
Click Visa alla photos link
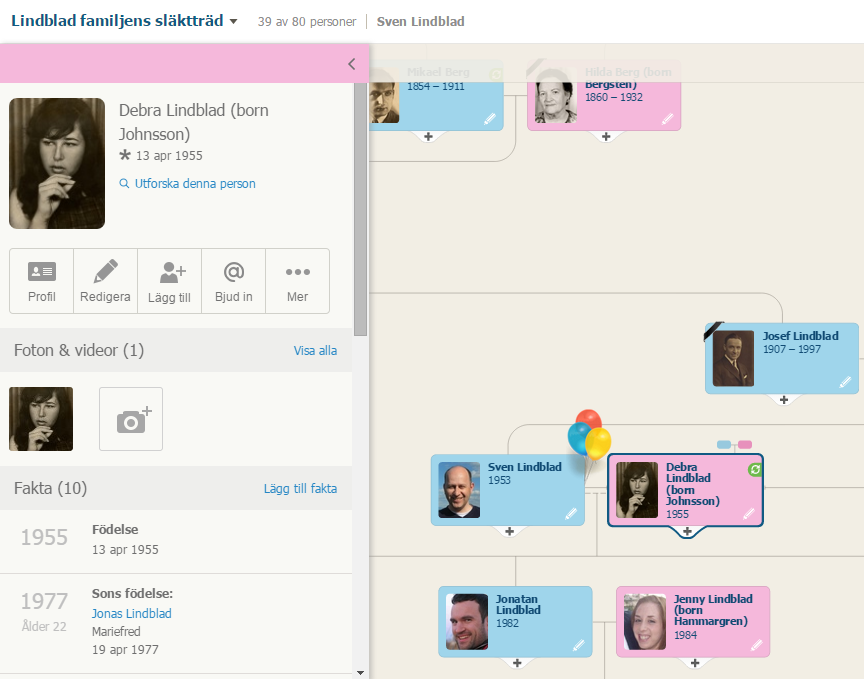[x=315, y=351]
